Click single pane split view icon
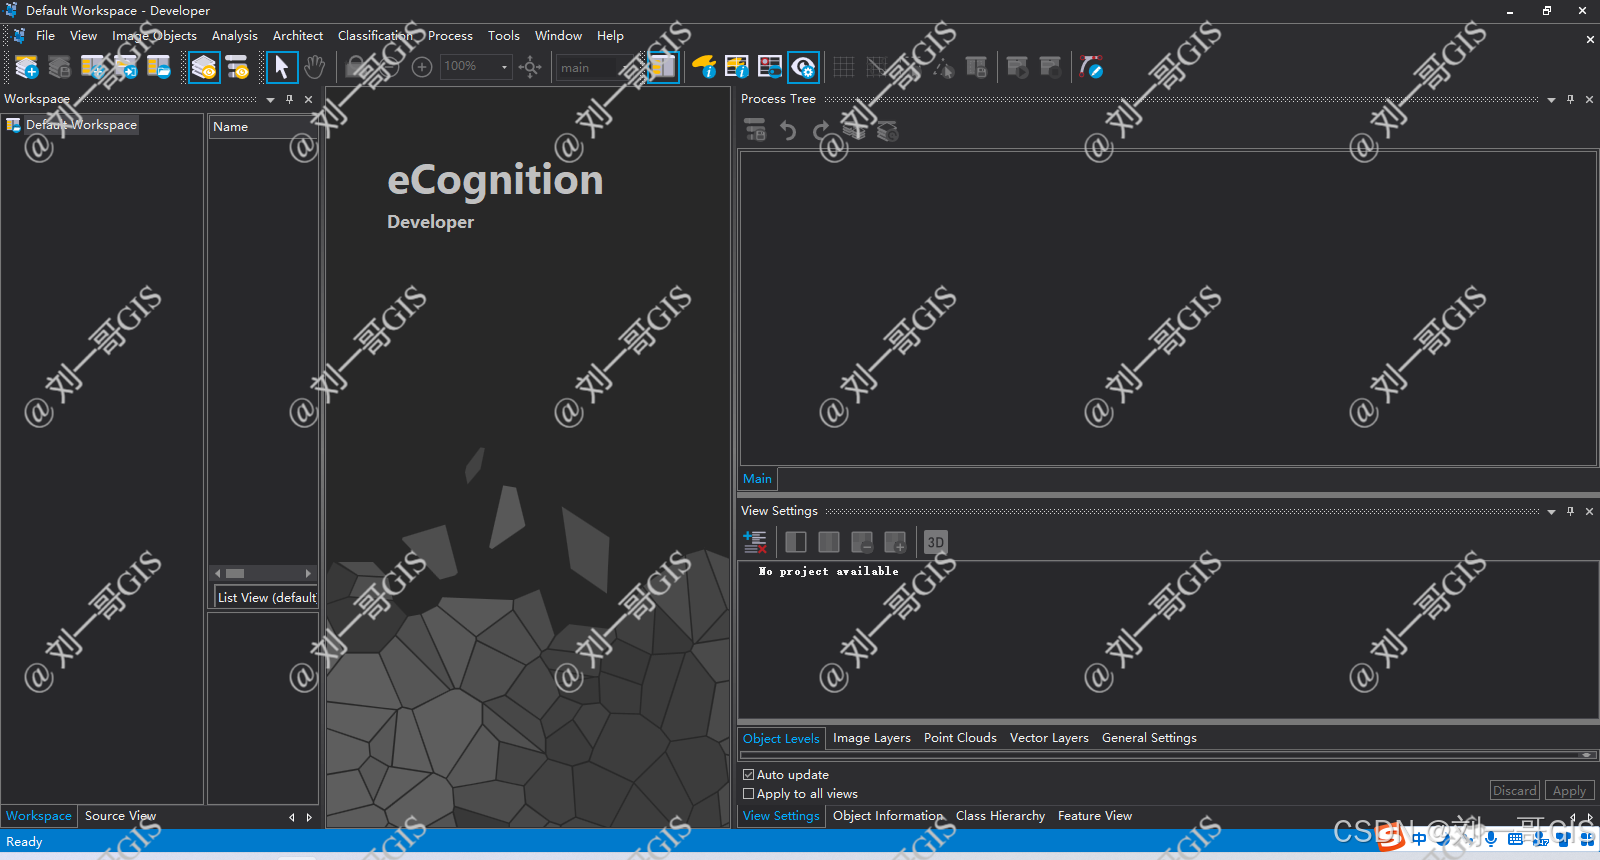 tap(796, 542)
